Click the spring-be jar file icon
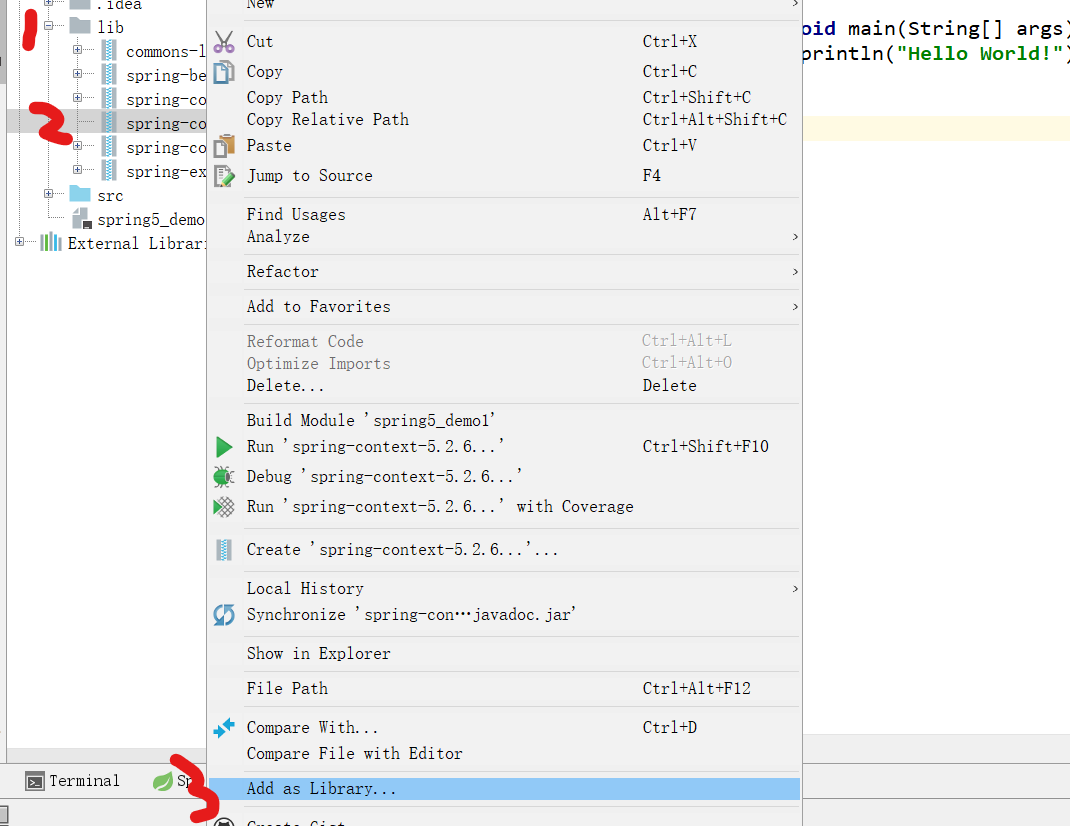Image resolution: width=1070 pixels, height=826 pixels. 109,74
